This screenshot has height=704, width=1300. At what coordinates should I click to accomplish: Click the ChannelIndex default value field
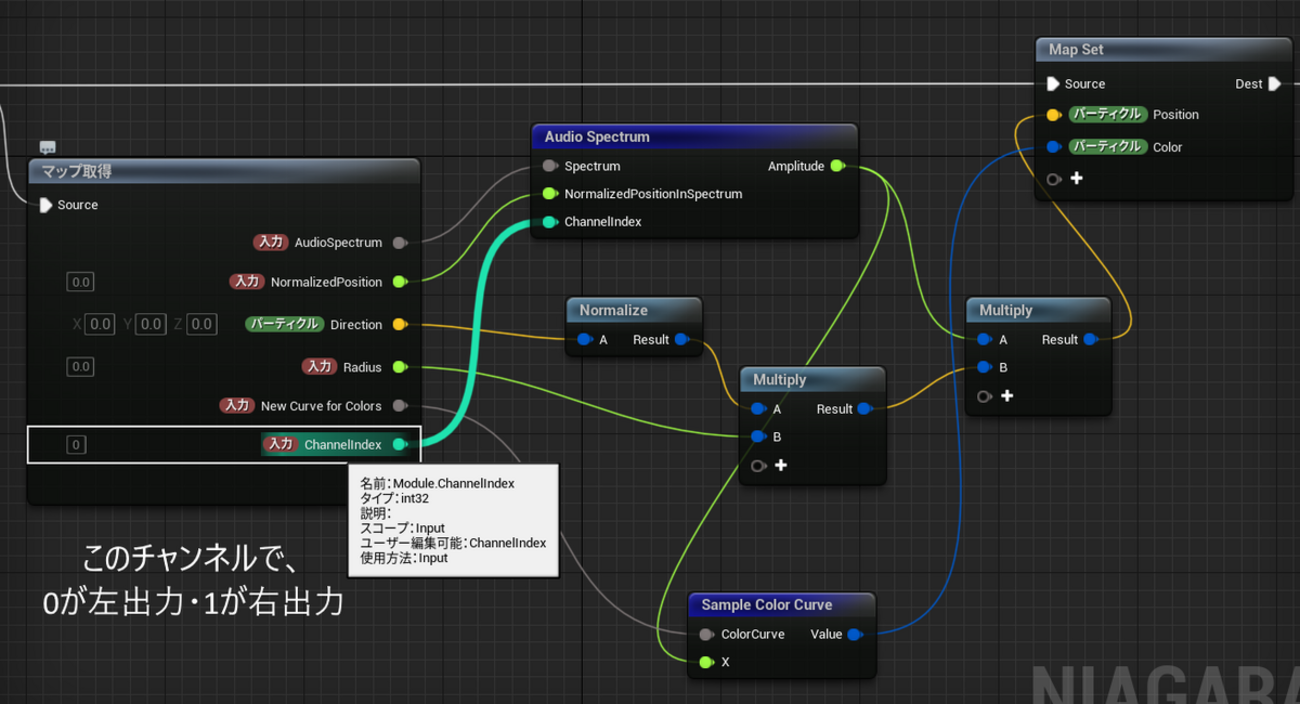[x=76, y=444]
